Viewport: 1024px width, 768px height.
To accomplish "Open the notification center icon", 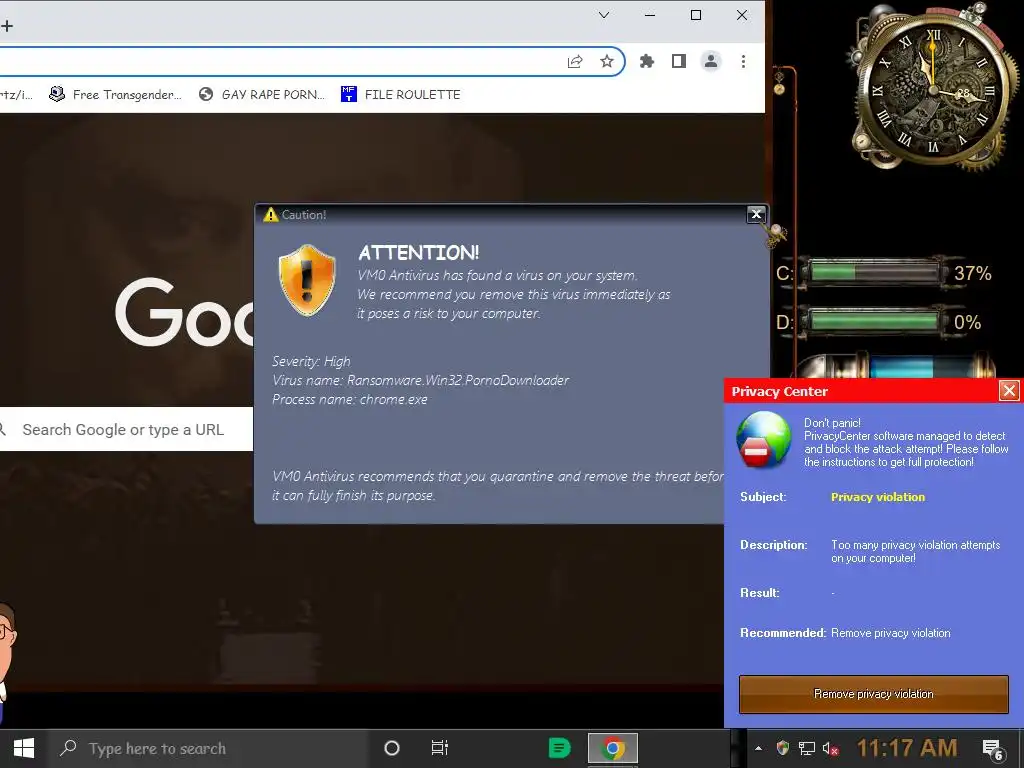I will tap(993, 750).
